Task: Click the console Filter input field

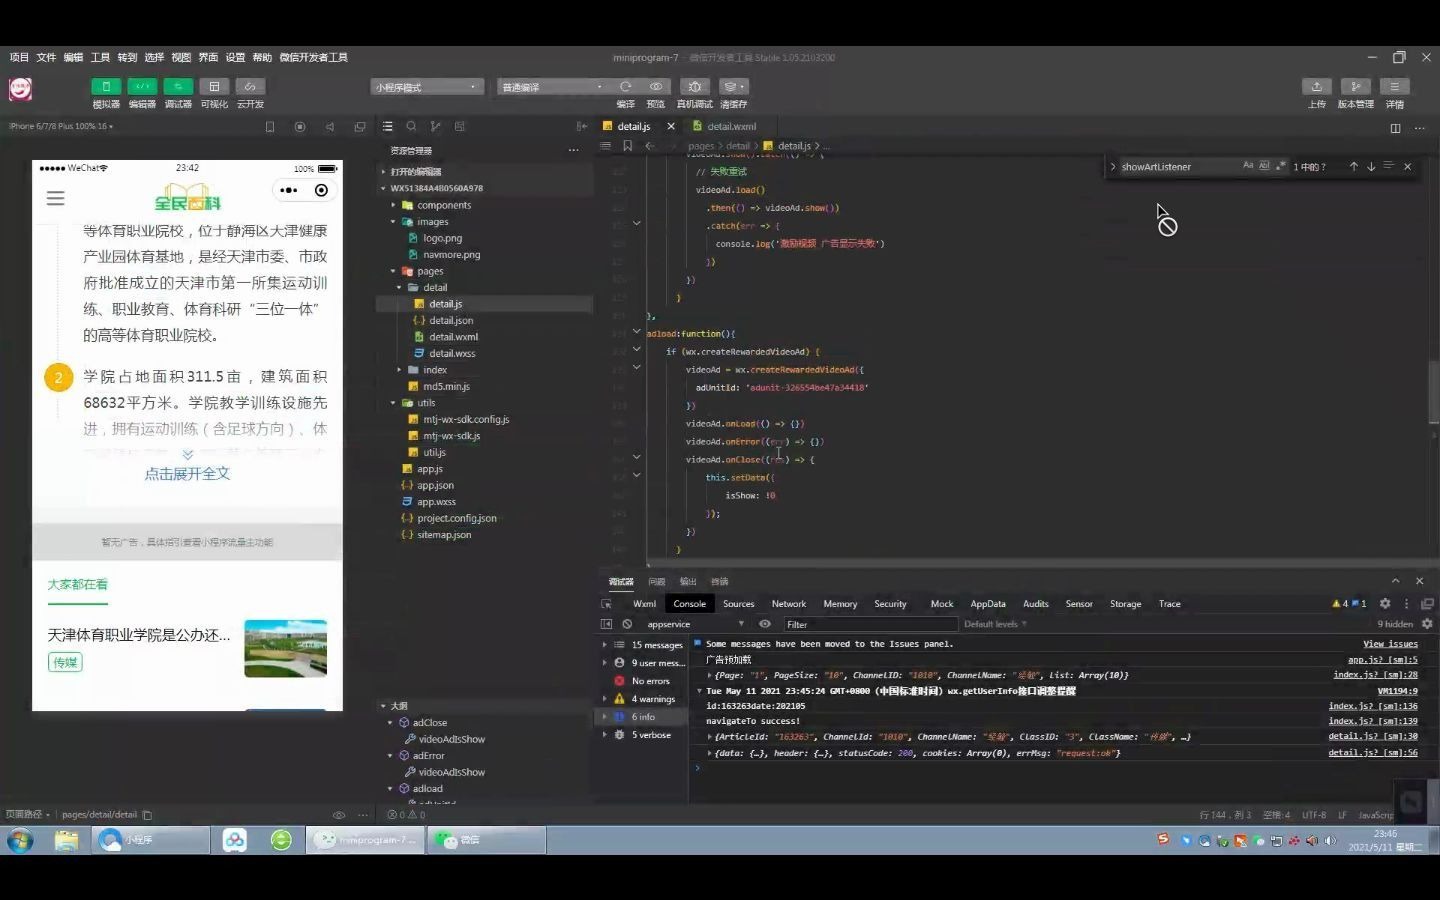Action: tap(870, 624)
